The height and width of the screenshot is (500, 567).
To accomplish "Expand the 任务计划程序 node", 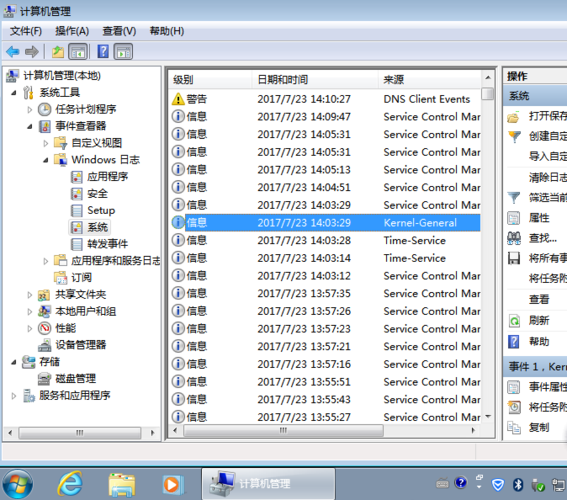I will [x=30, y=109].
